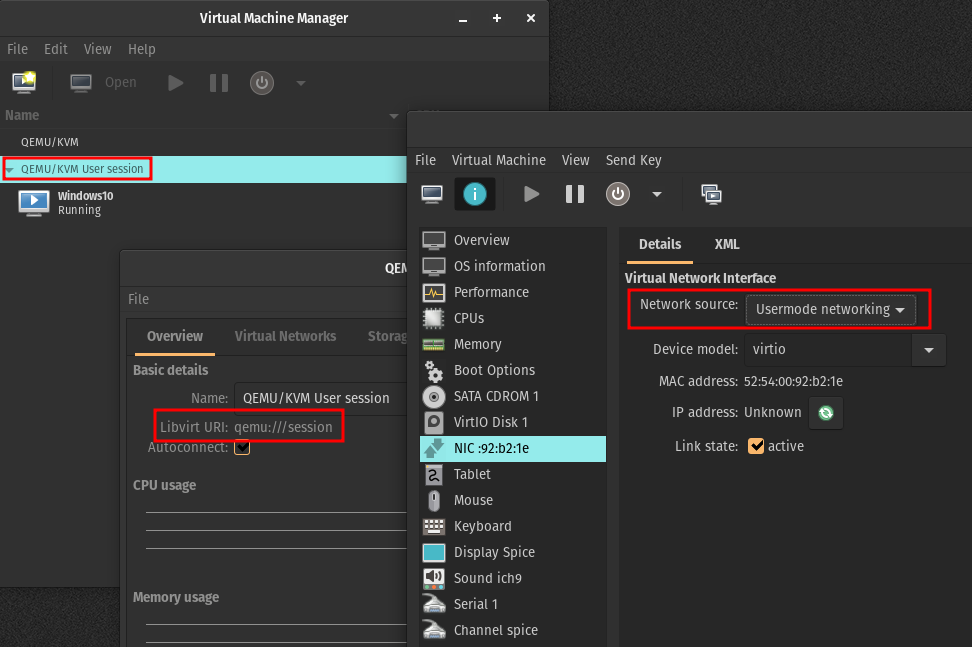Select SATA CDROM 1 device
The height and width of the screenshot is (647, 972).
513,396
